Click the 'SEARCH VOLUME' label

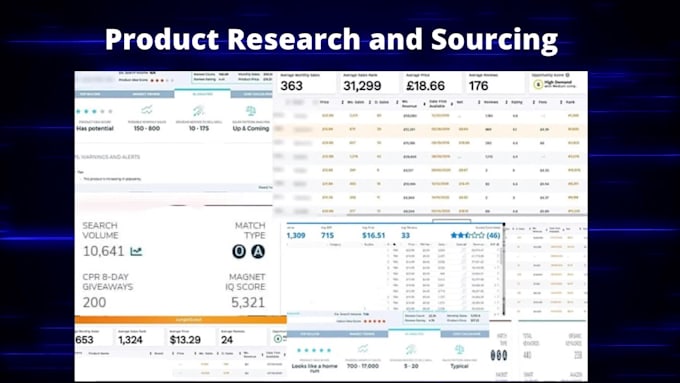100,230
